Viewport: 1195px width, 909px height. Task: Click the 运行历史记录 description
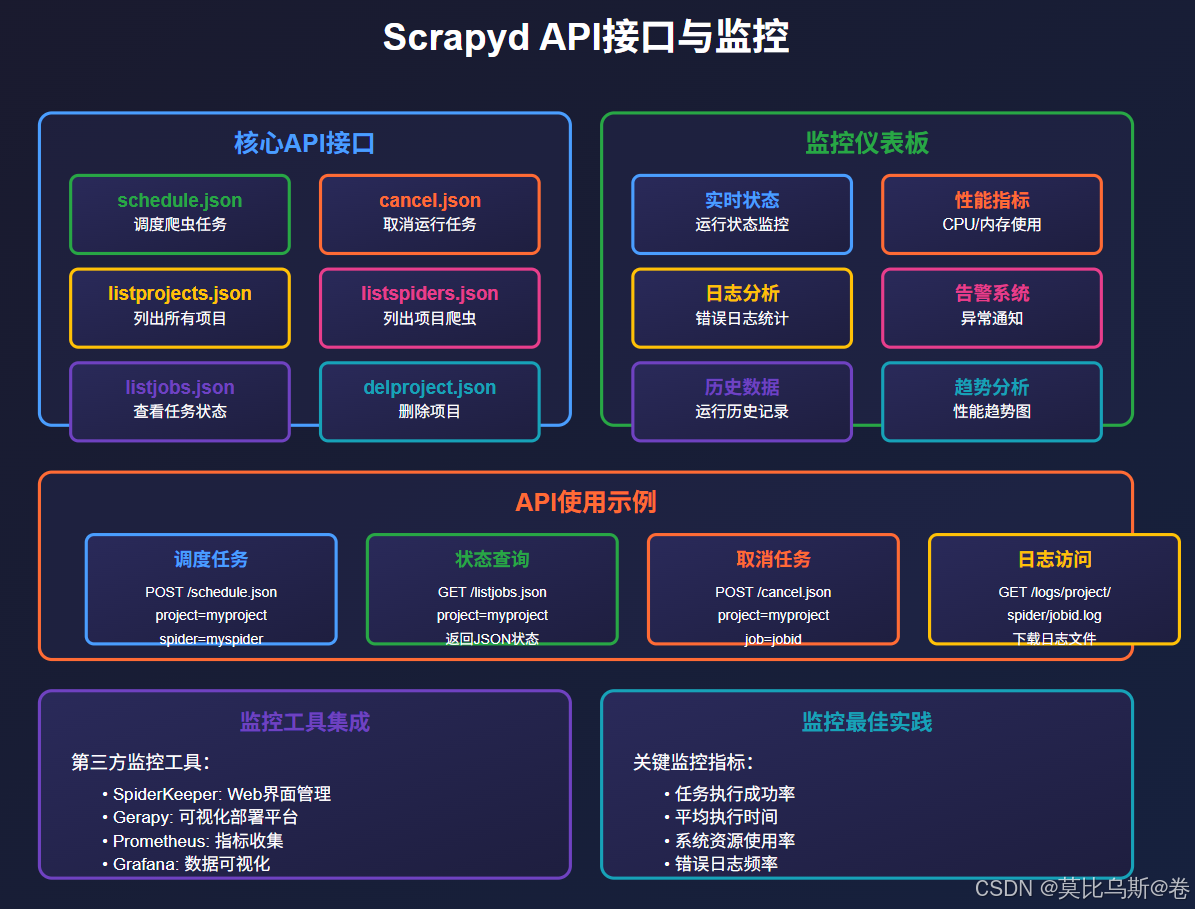(742, 411)
